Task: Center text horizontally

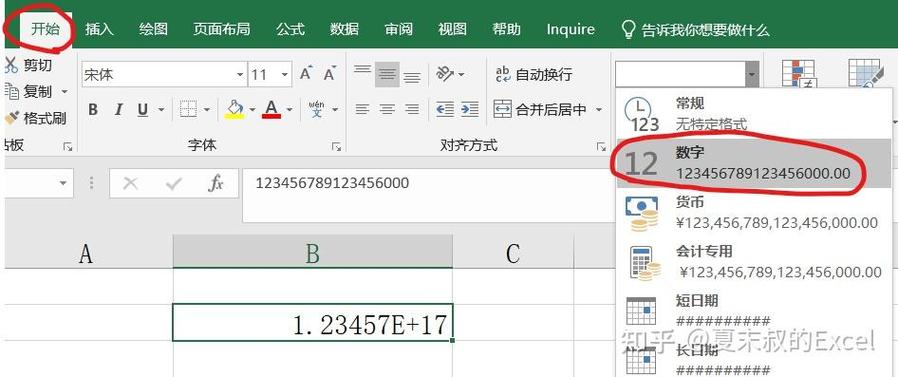Action: [x=387, y=109]
